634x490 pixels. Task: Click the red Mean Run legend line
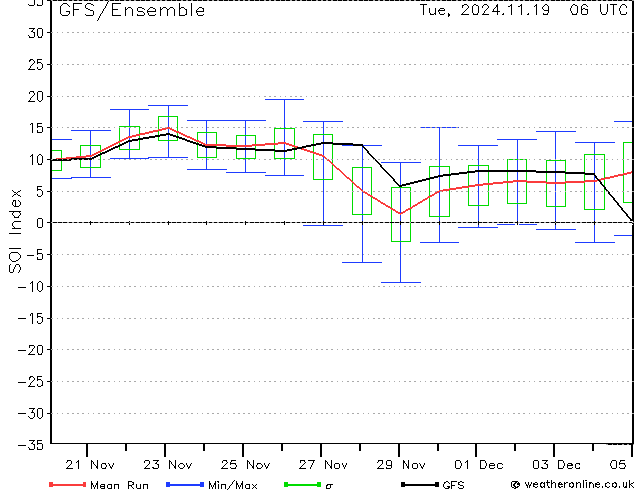pos(67,484)
